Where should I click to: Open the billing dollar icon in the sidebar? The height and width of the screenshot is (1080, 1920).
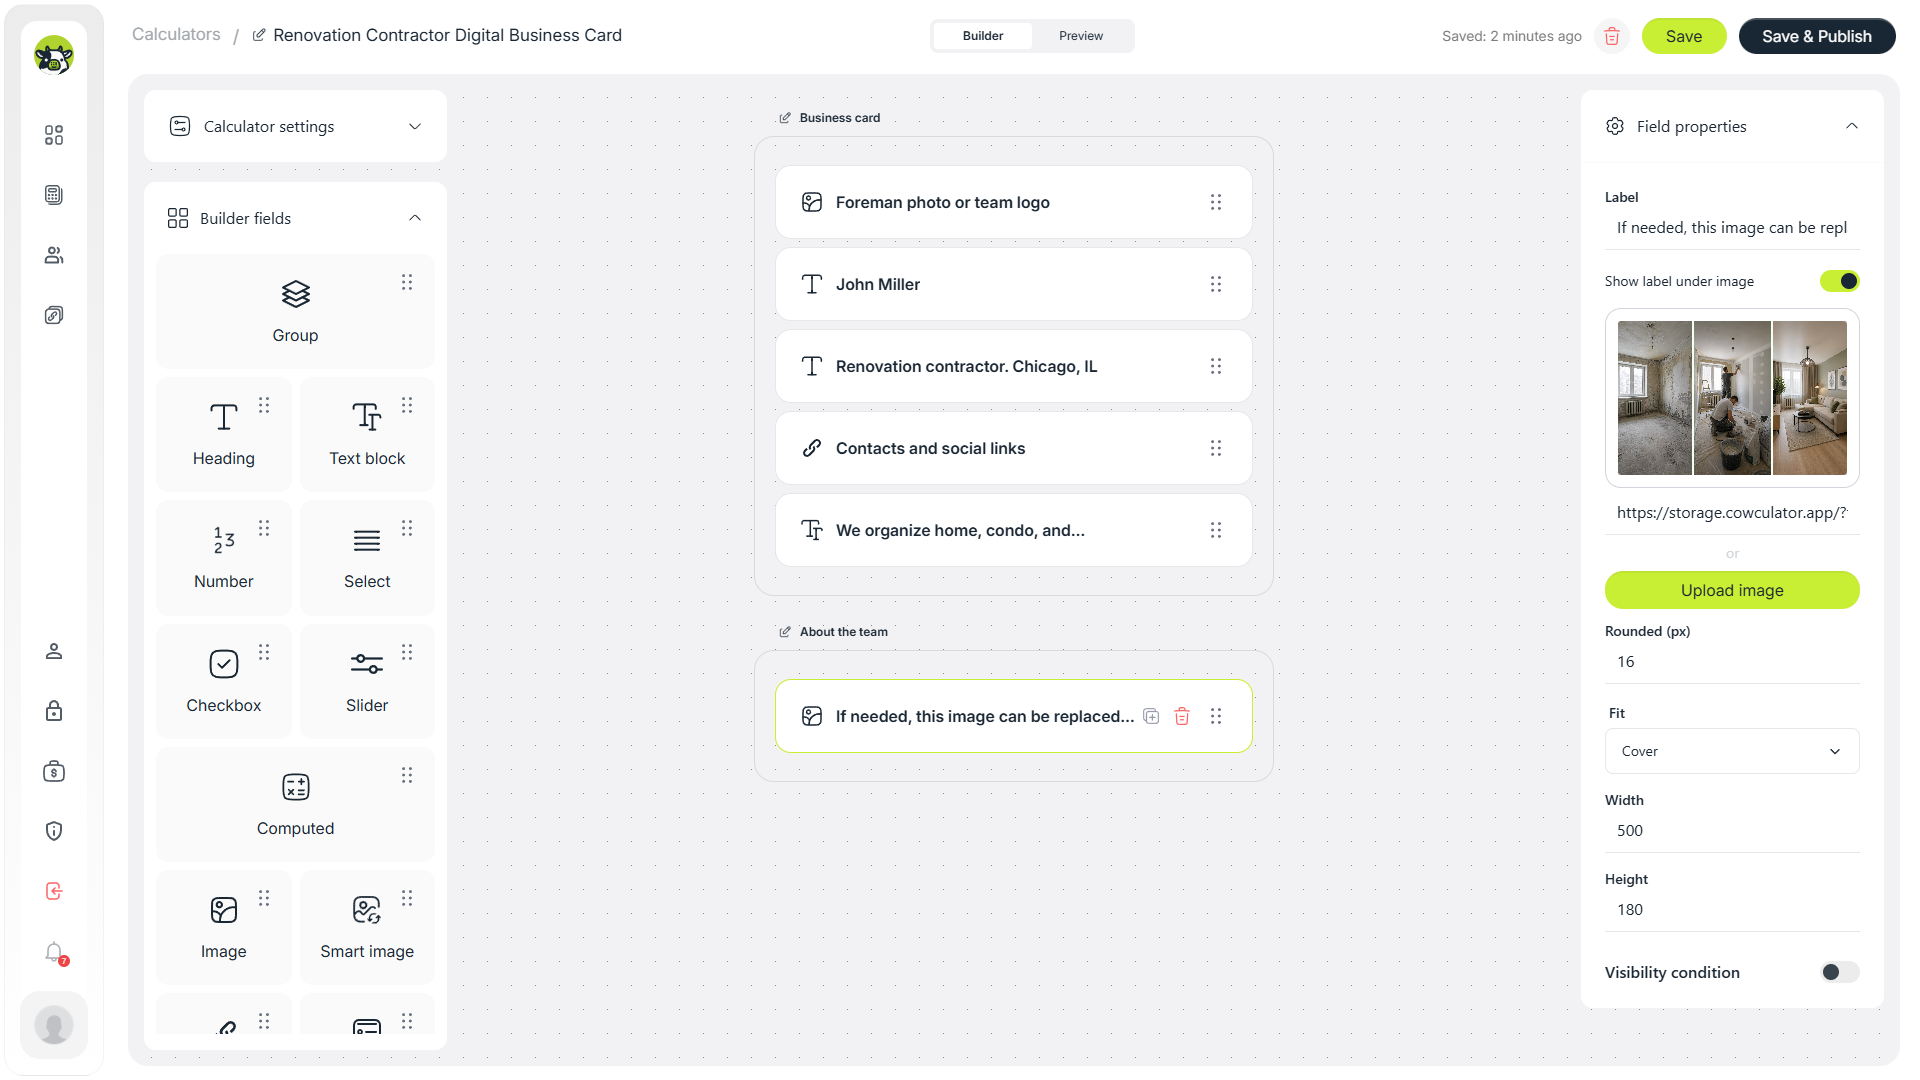click(54, 771)
